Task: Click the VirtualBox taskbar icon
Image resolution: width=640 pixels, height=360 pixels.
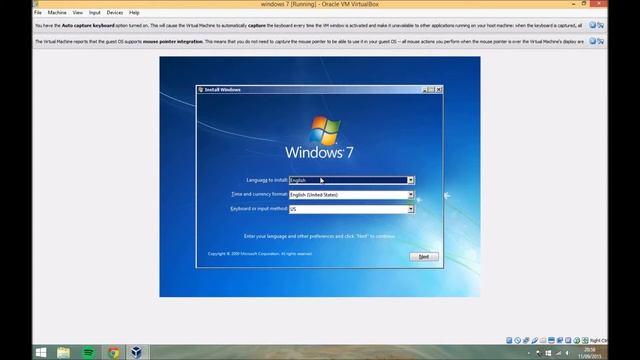Action: click(136, 352)
